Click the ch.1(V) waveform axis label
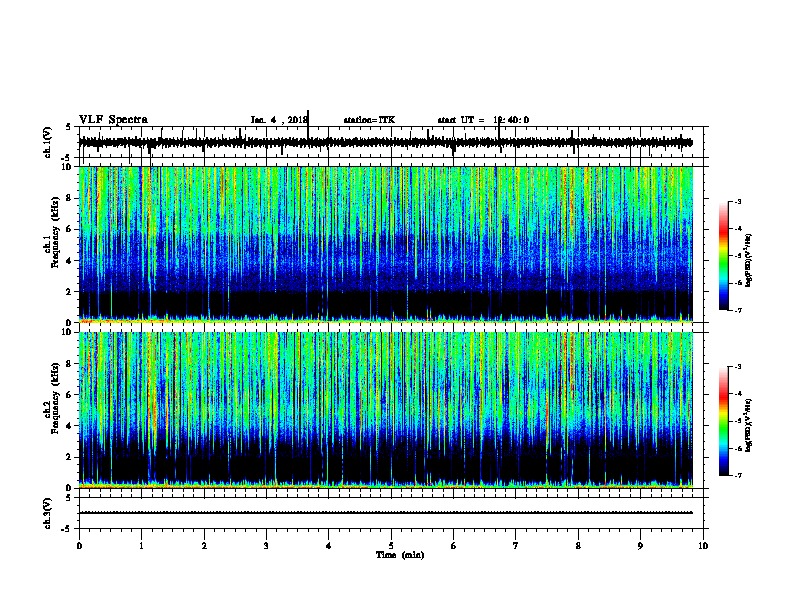 (x=48, y=142)
